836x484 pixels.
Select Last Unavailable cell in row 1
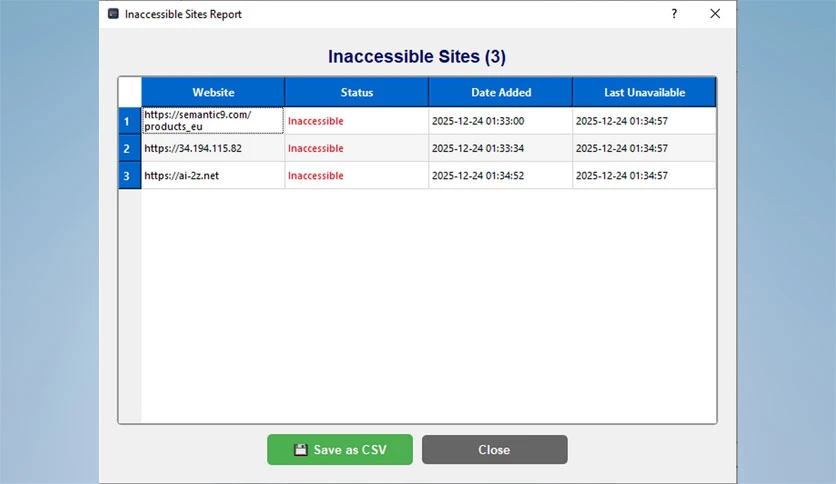pyautogui.click(x=644, y=121)
